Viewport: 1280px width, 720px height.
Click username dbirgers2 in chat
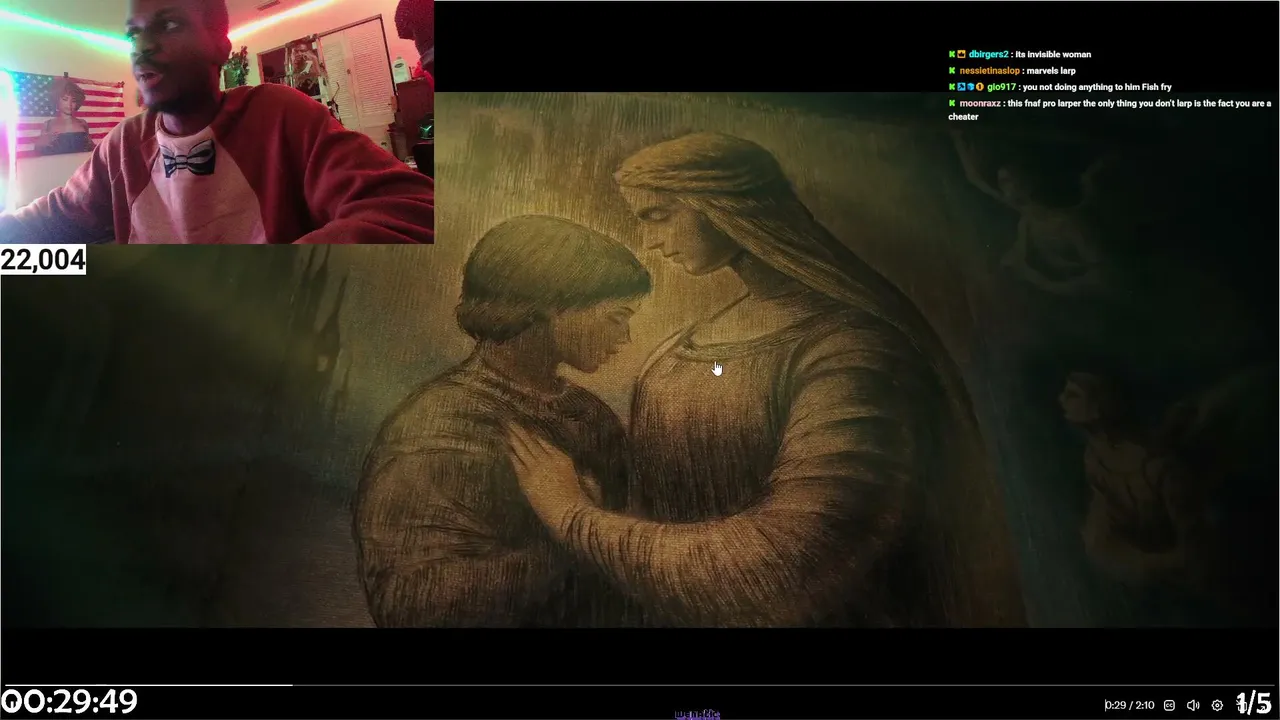click(x=988, y=54)
